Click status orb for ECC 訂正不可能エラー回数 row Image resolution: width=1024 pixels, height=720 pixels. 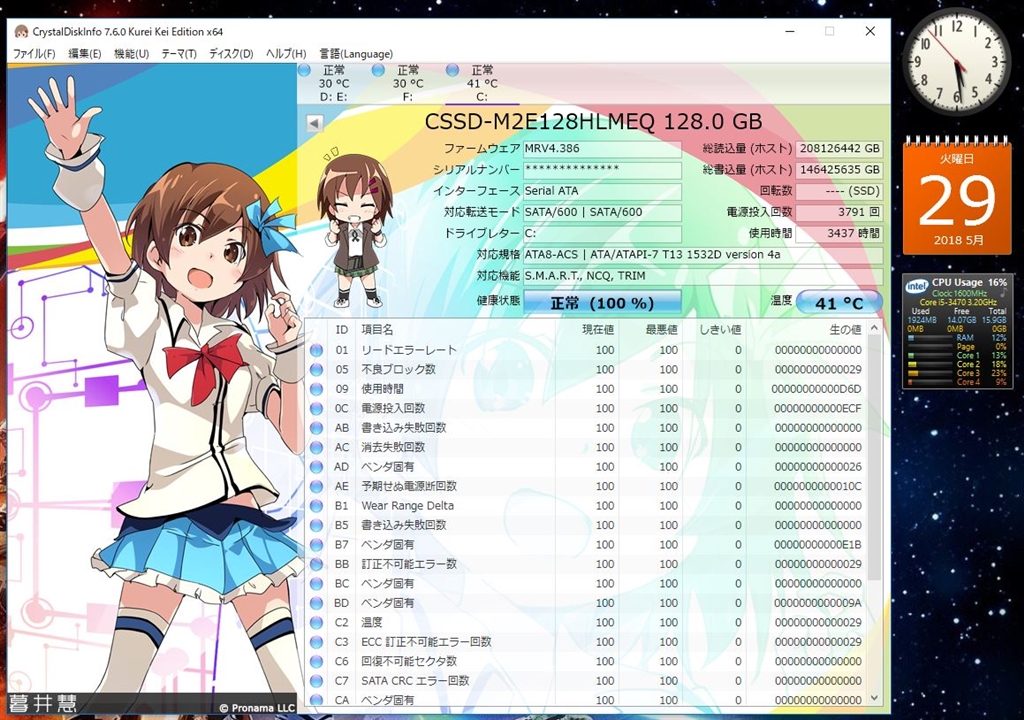point(317,642)
